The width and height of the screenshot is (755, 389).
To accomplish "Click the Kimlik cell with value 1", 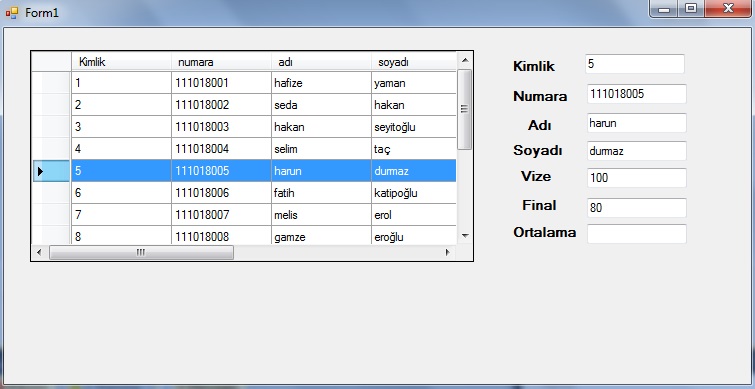I will [121, 83].
